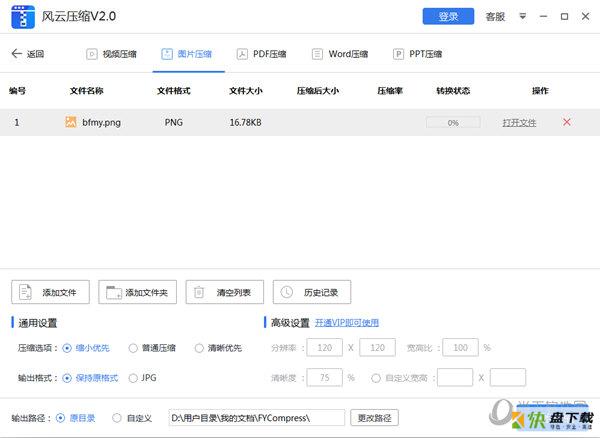This screenshot has height=438, width=600.
Task: Click the 打开文件 link for bfmy.png
Action: point(519,123)
